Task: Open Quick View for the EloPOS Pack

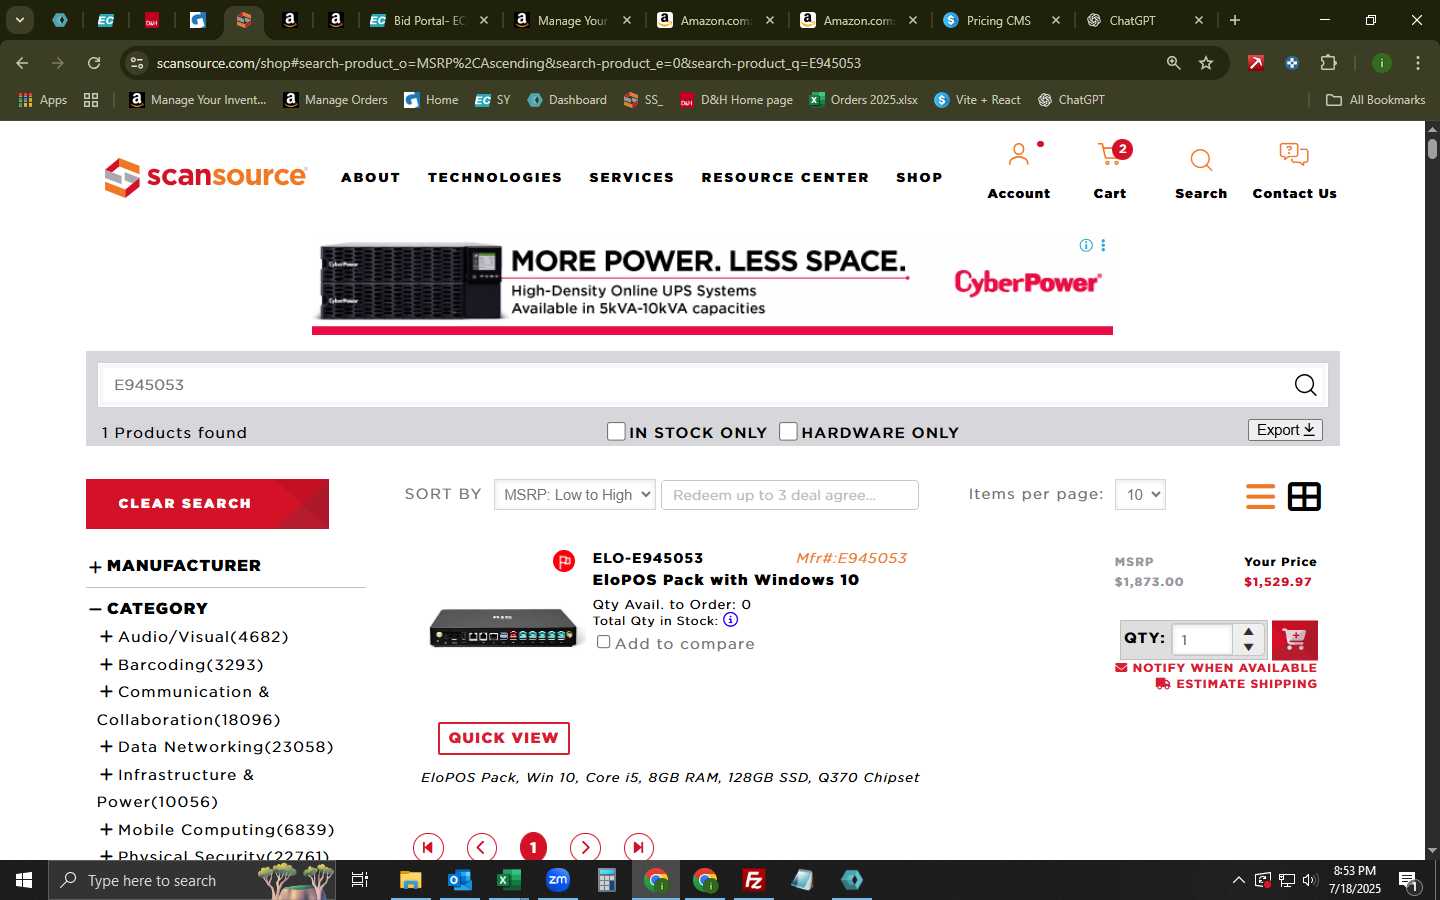Action: pos(504,738)
